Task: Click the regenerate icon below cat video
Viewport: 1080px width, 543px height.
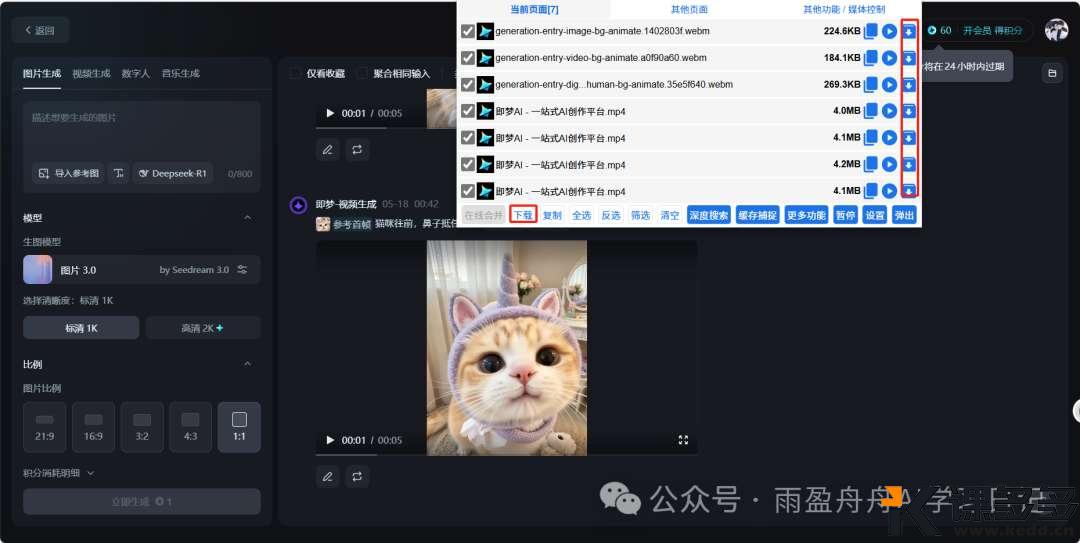Action: [357, 477]
